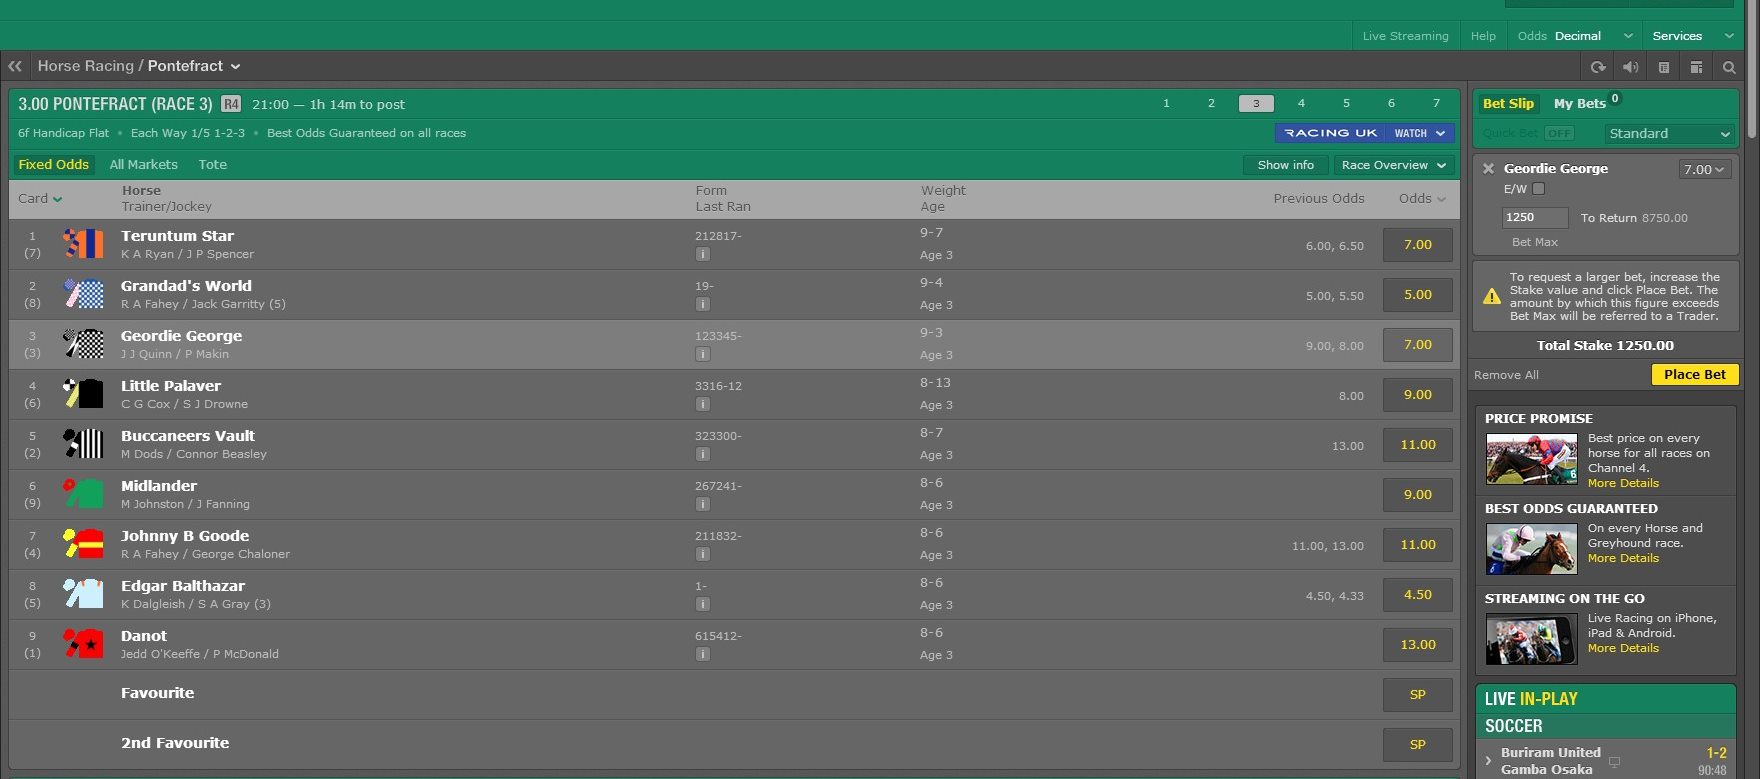This screenshot has width=1760, height=779.
Task: Click the page layout icon beside search
Action: (1696, 67)
